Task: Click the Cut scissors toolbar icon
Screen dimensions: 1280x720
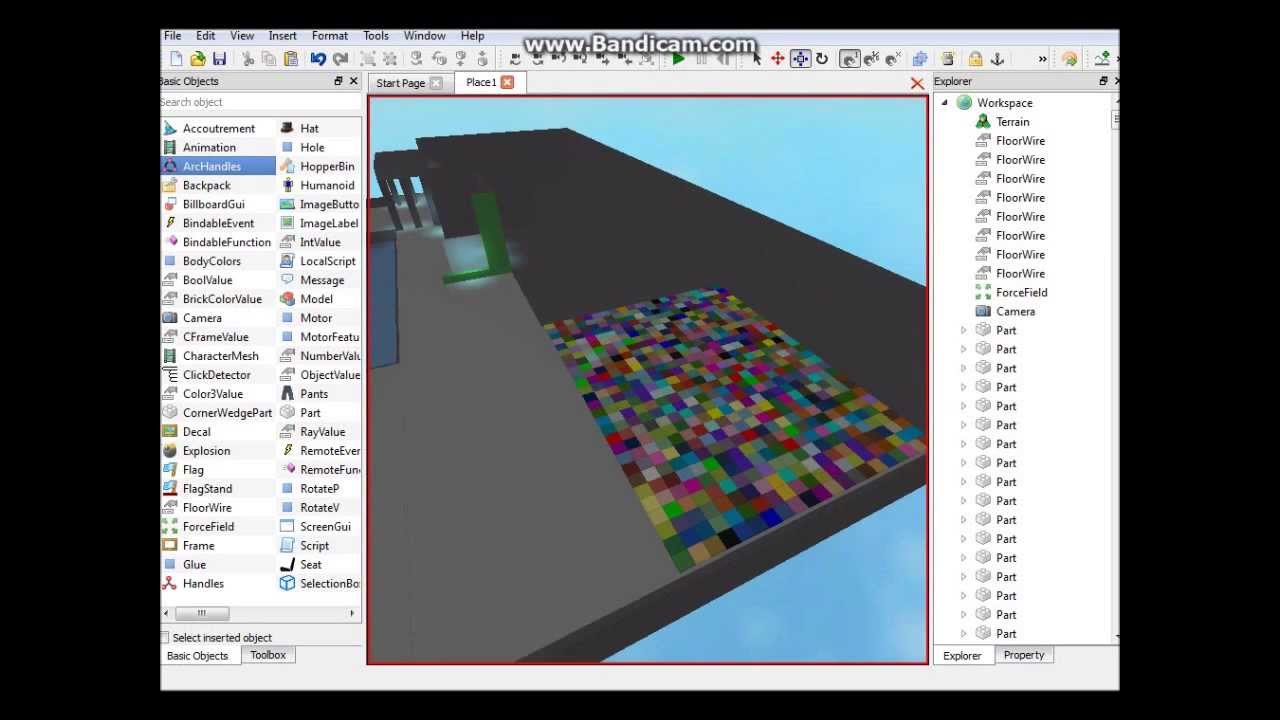Action: point(248,59)
